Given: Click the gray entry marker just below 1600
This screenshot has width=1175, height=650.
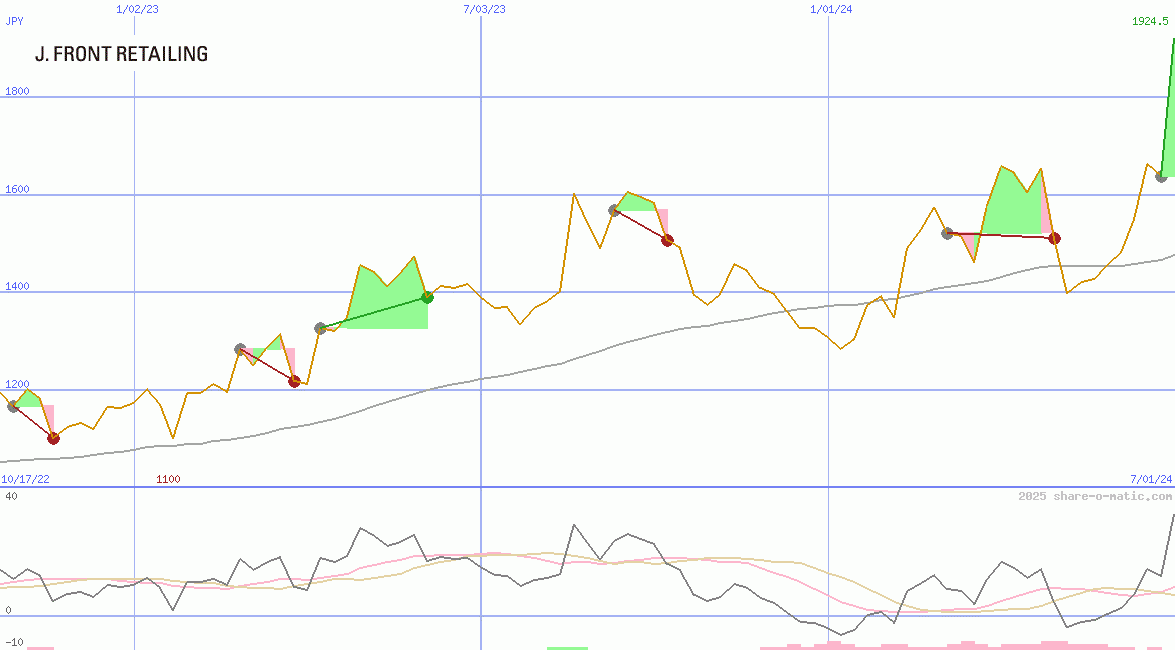Looking at the screenshot, I should point(615,210).
